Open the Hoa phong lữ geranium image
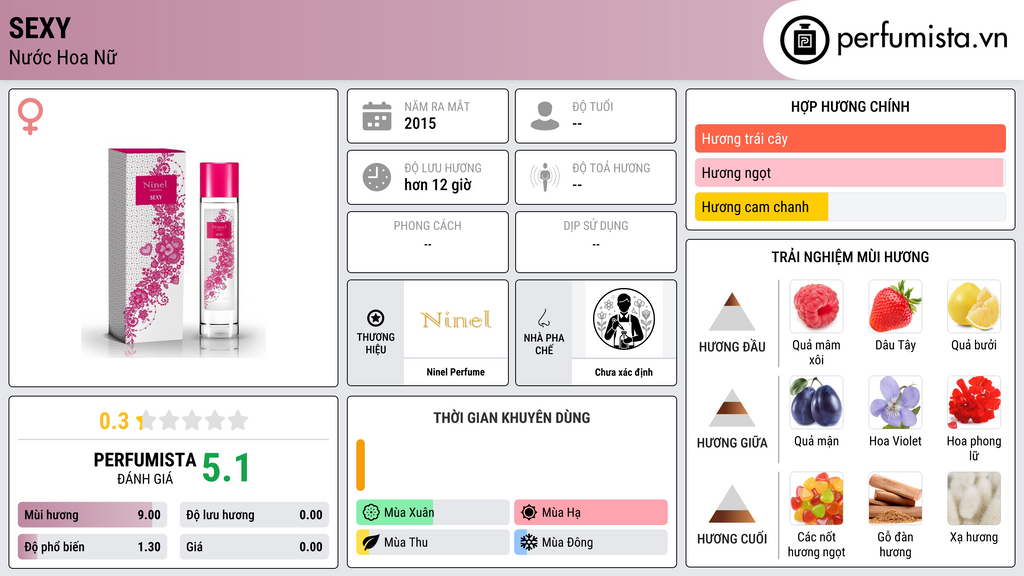This screenshot has width=1024, height=576. click(974, 402)
